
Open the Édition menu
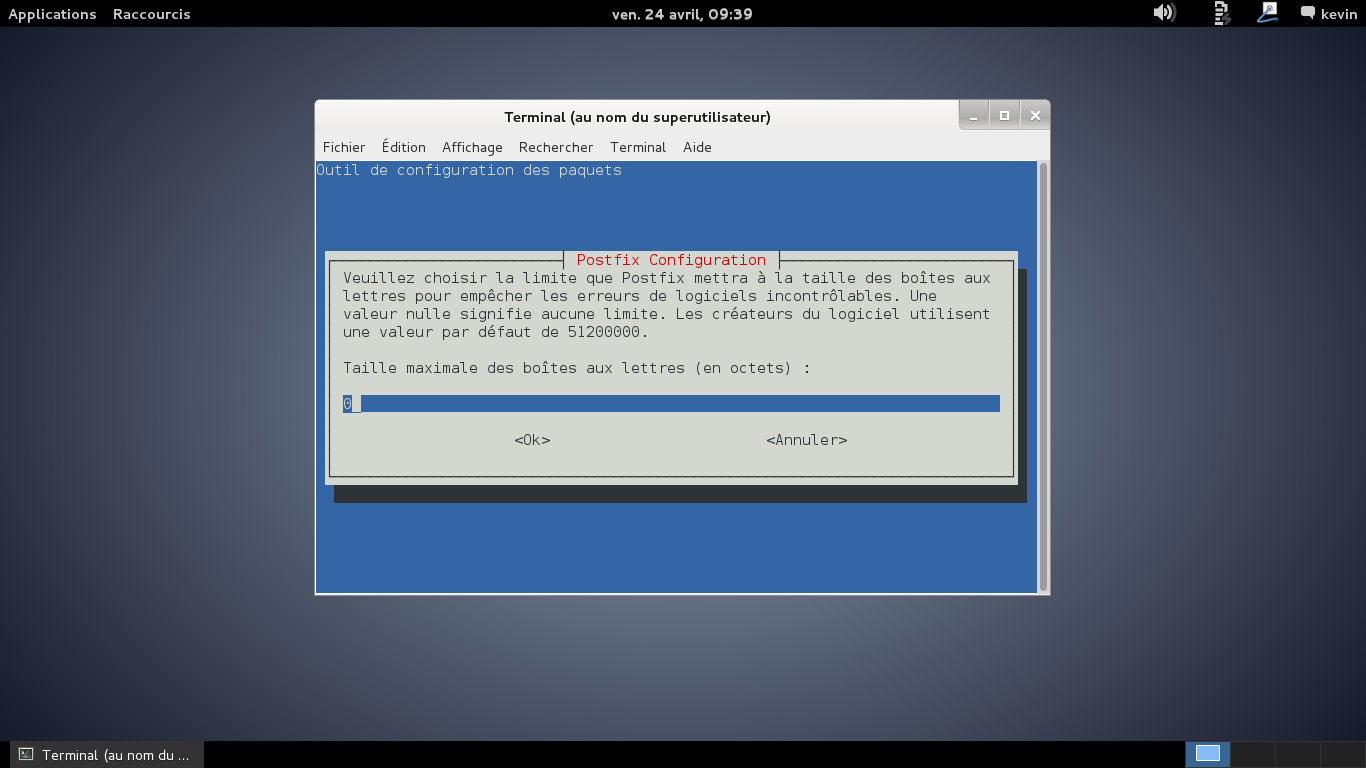pyautogui.click(x=404, y=147)
